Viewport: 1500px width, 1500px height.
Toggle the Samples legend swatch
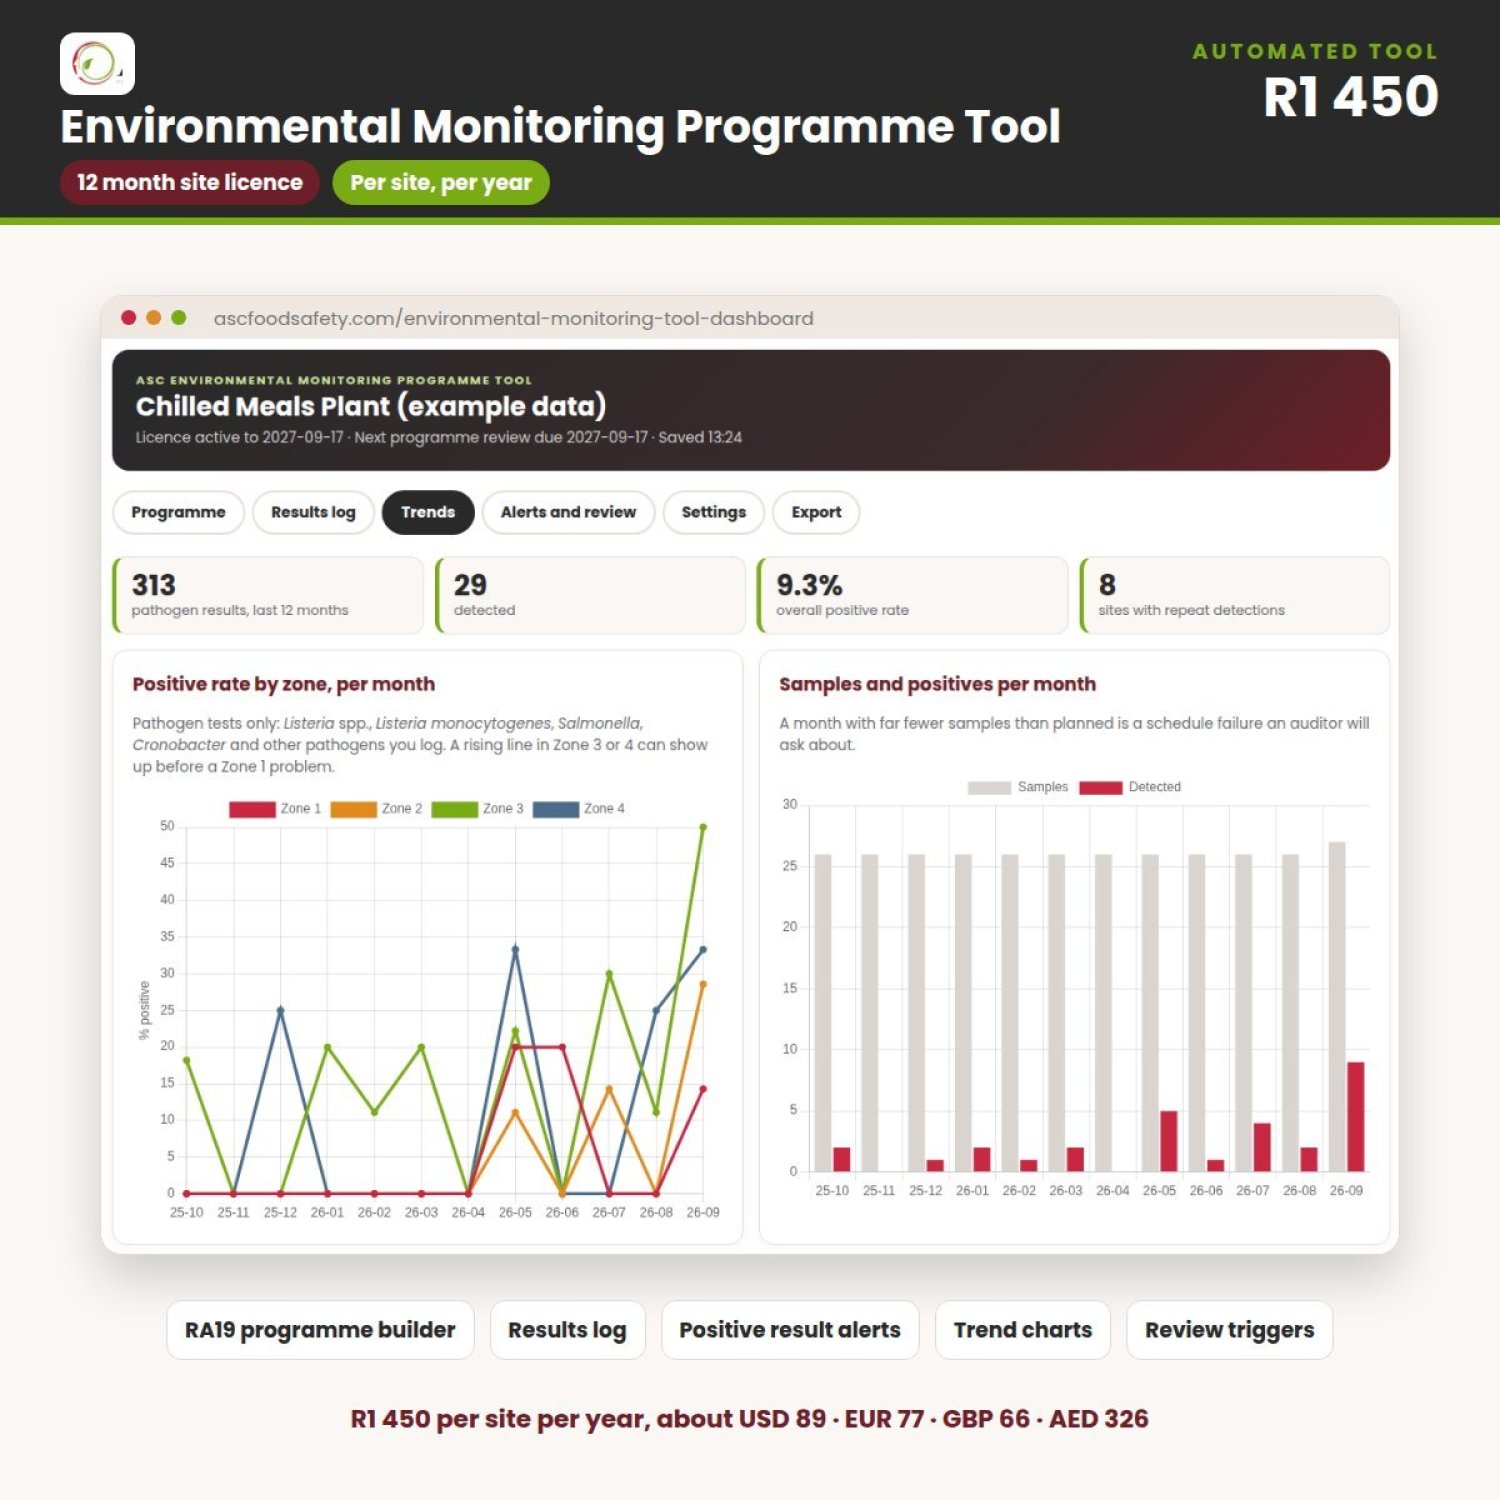click(989, 788)
